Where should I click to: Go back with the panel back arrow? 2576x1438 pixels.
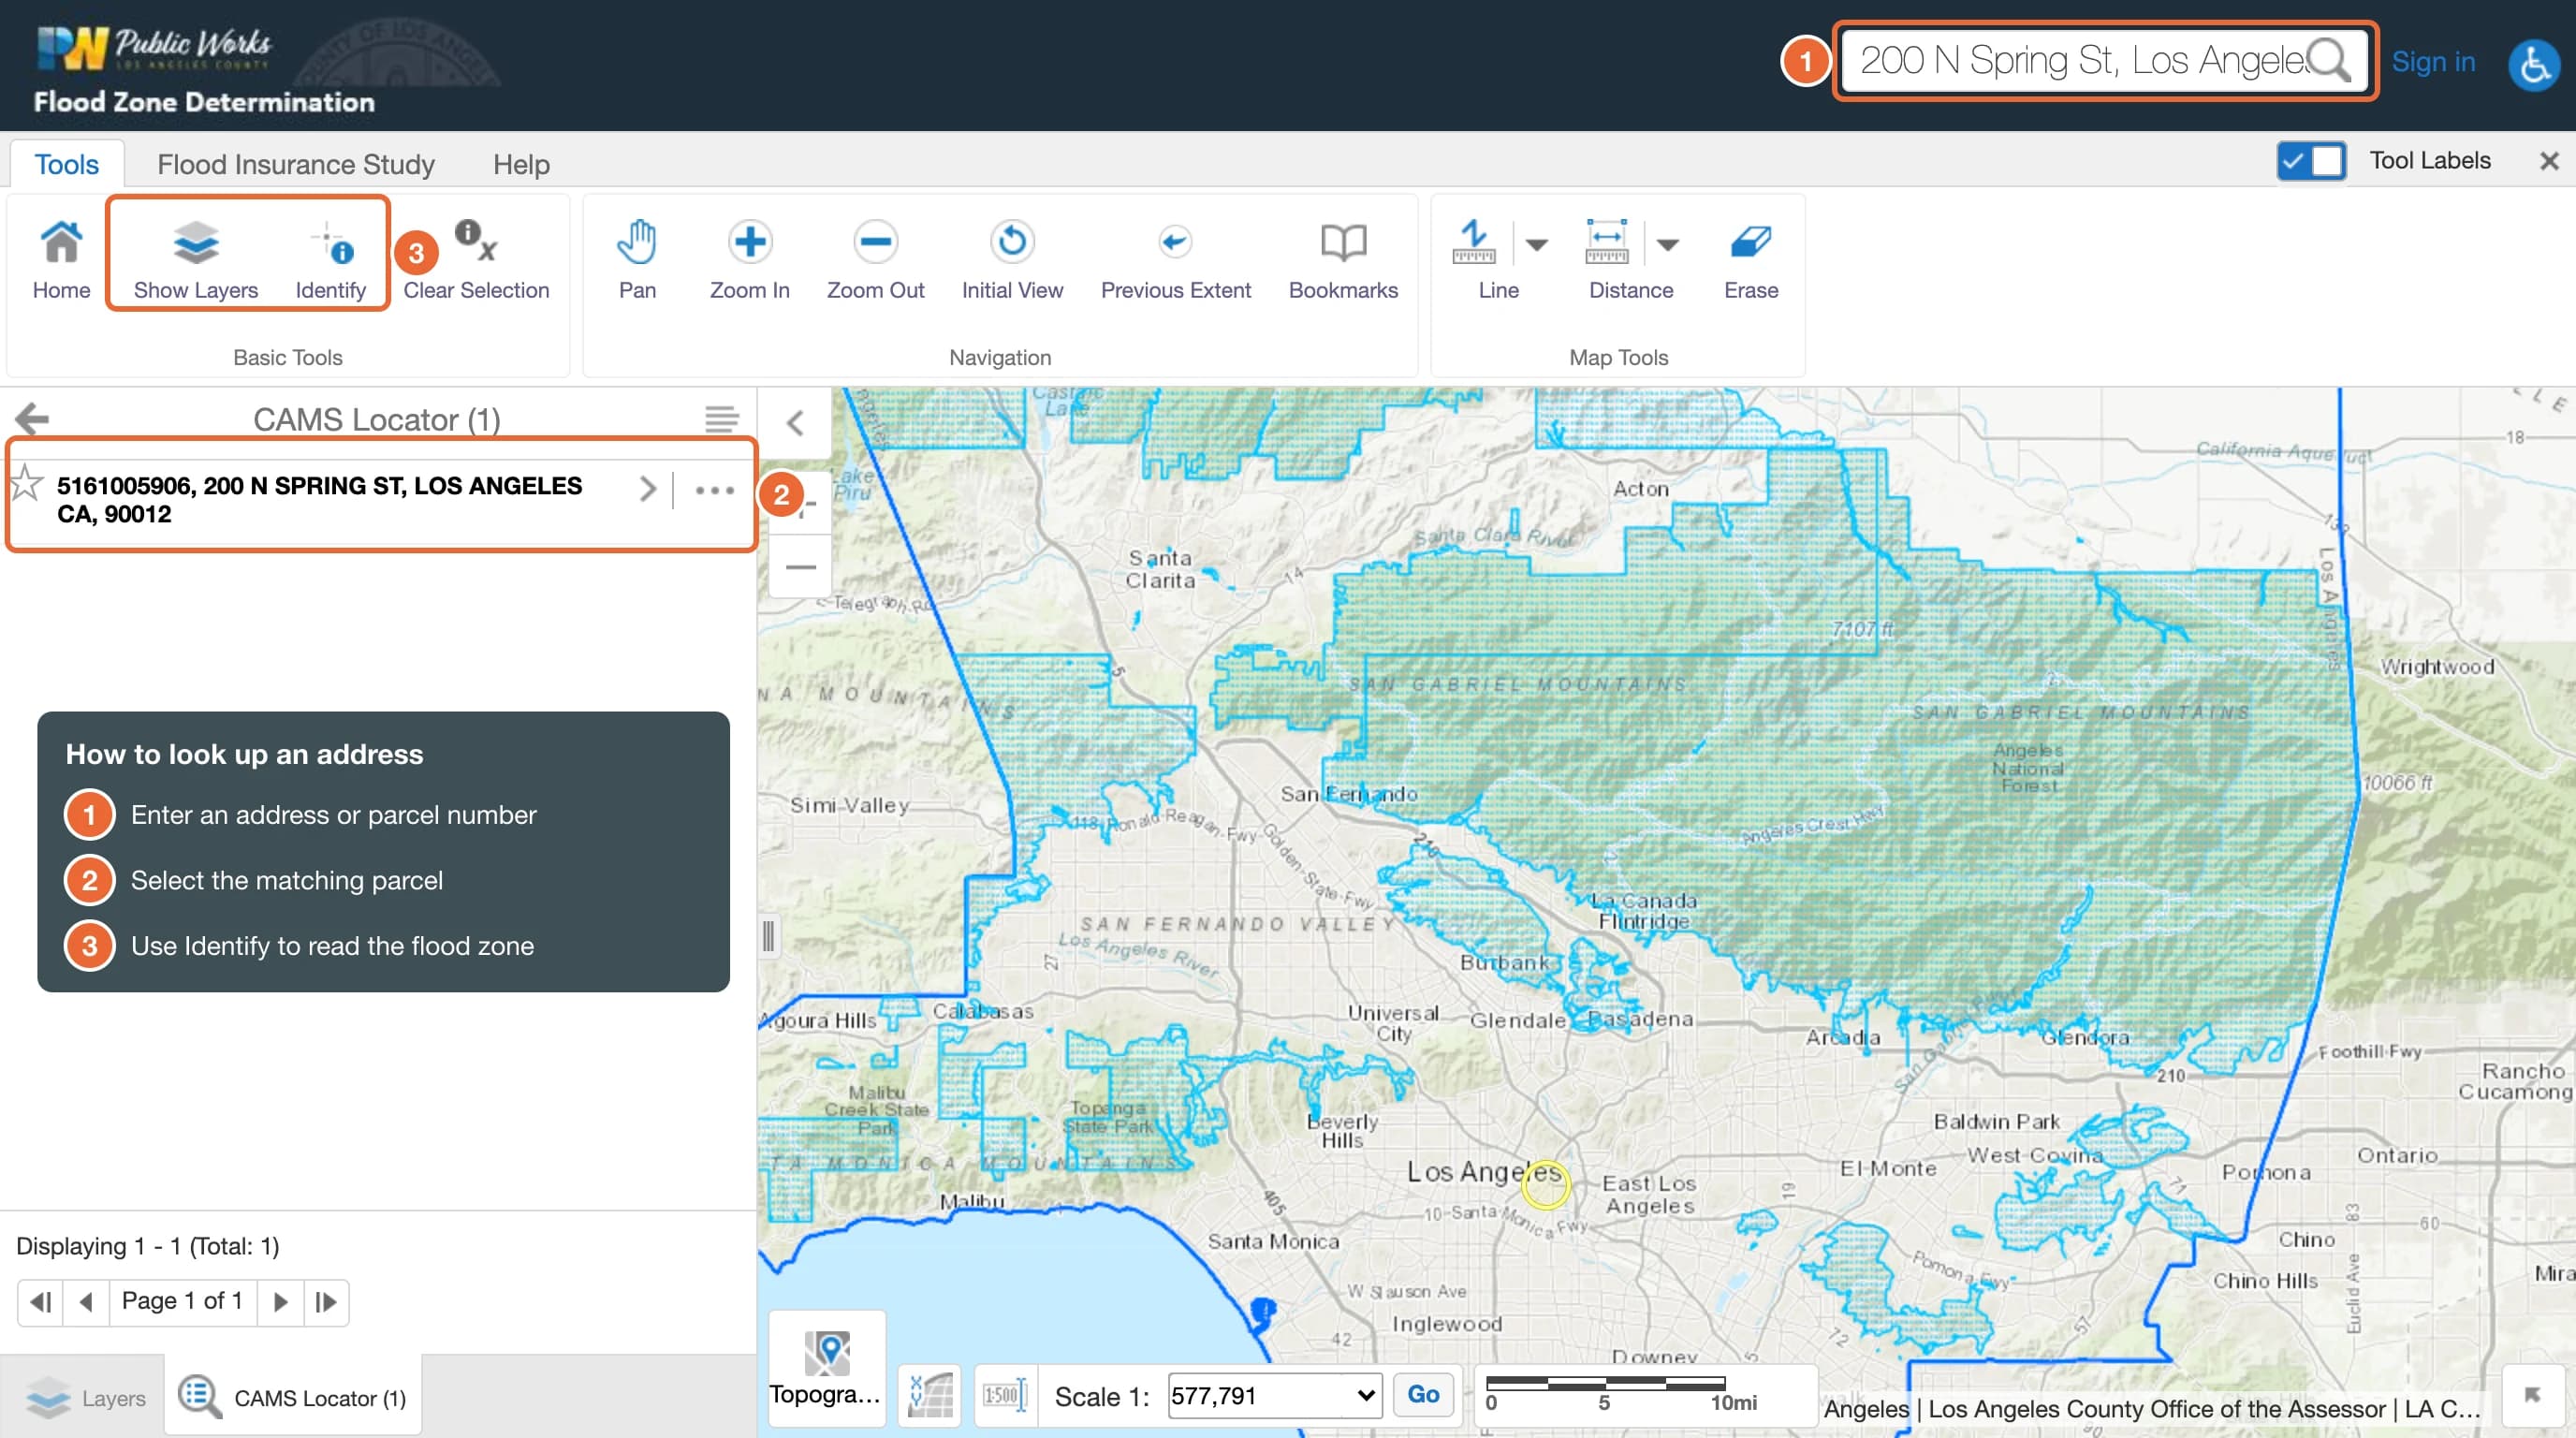pyautogui.click(x=32, y=418)
